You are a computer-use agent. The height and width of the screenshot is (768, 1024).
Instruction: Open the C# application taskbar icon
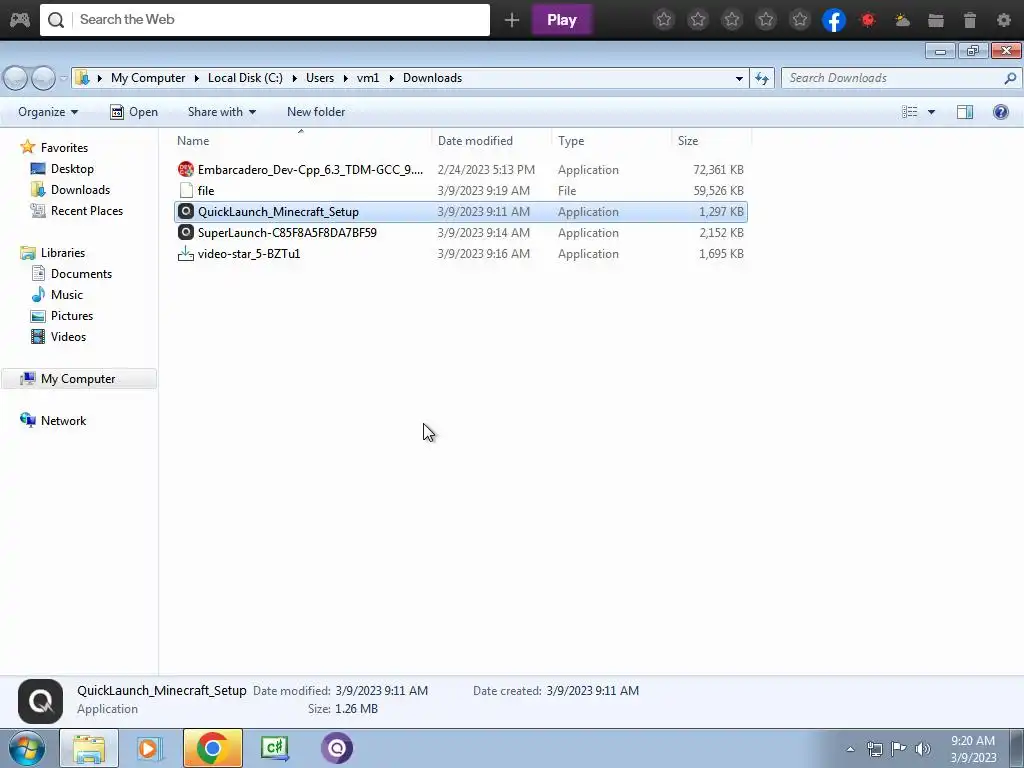tap(274, 748)
